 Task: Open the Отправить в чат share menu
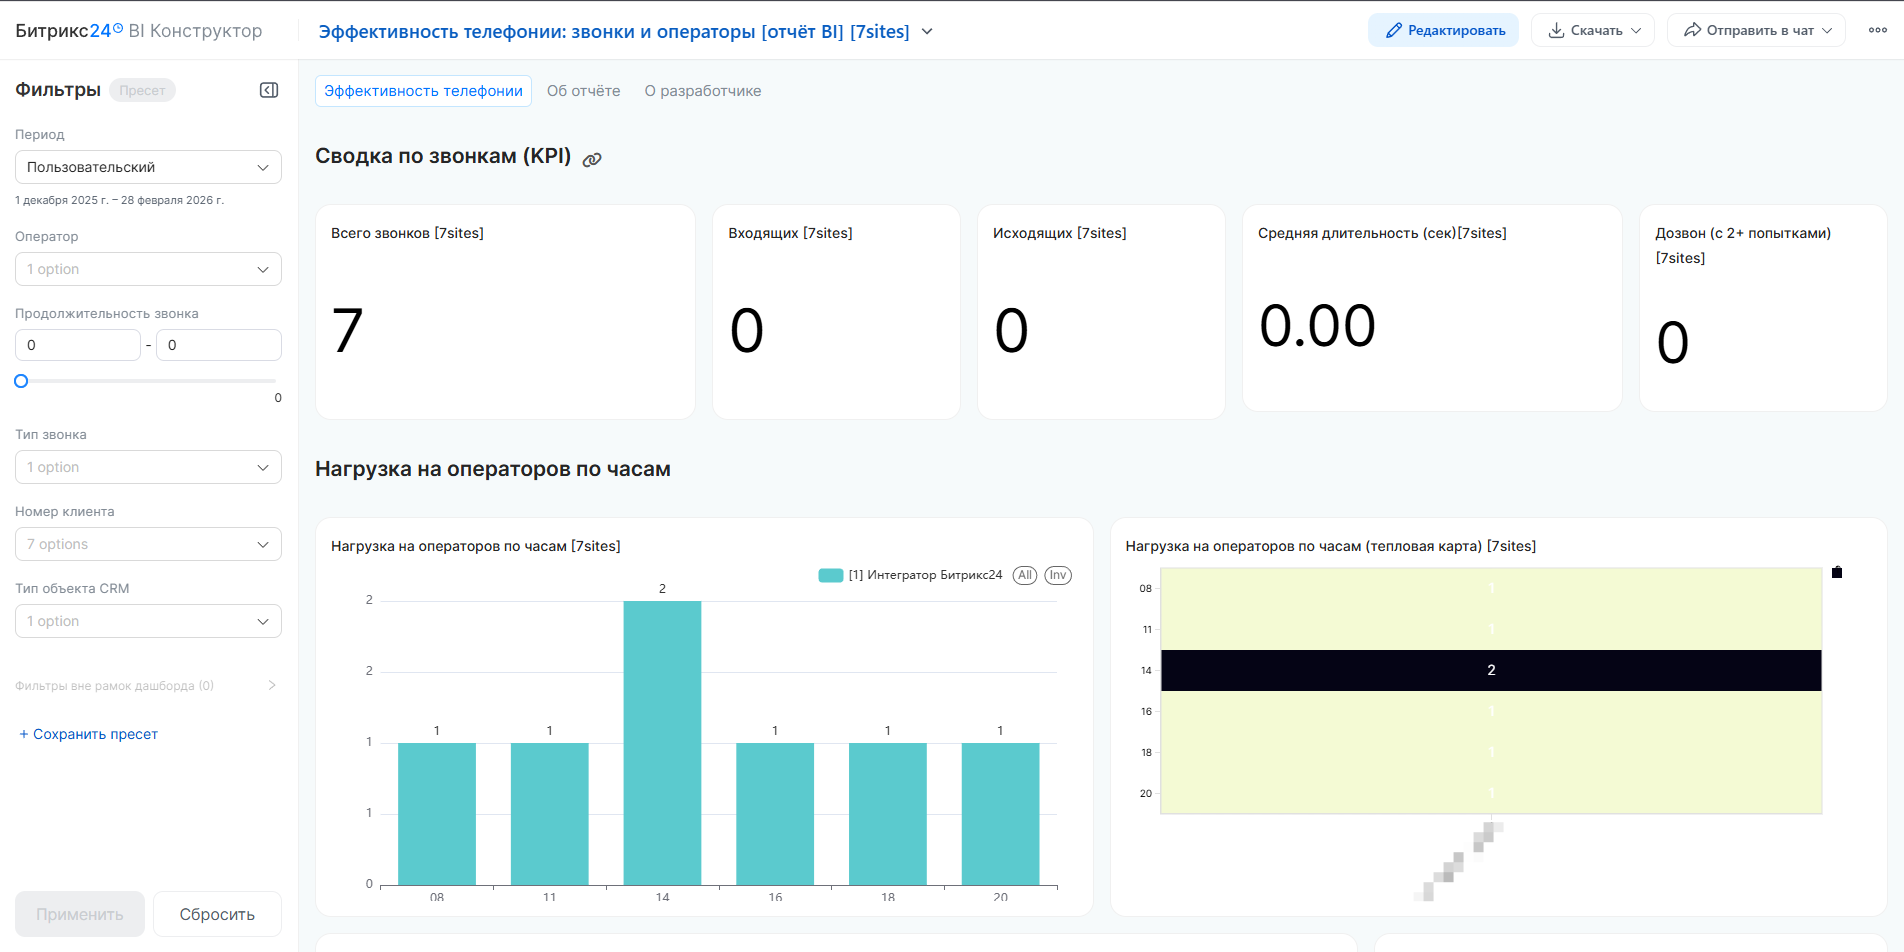pyautogui.click(x=1756, y=30)
